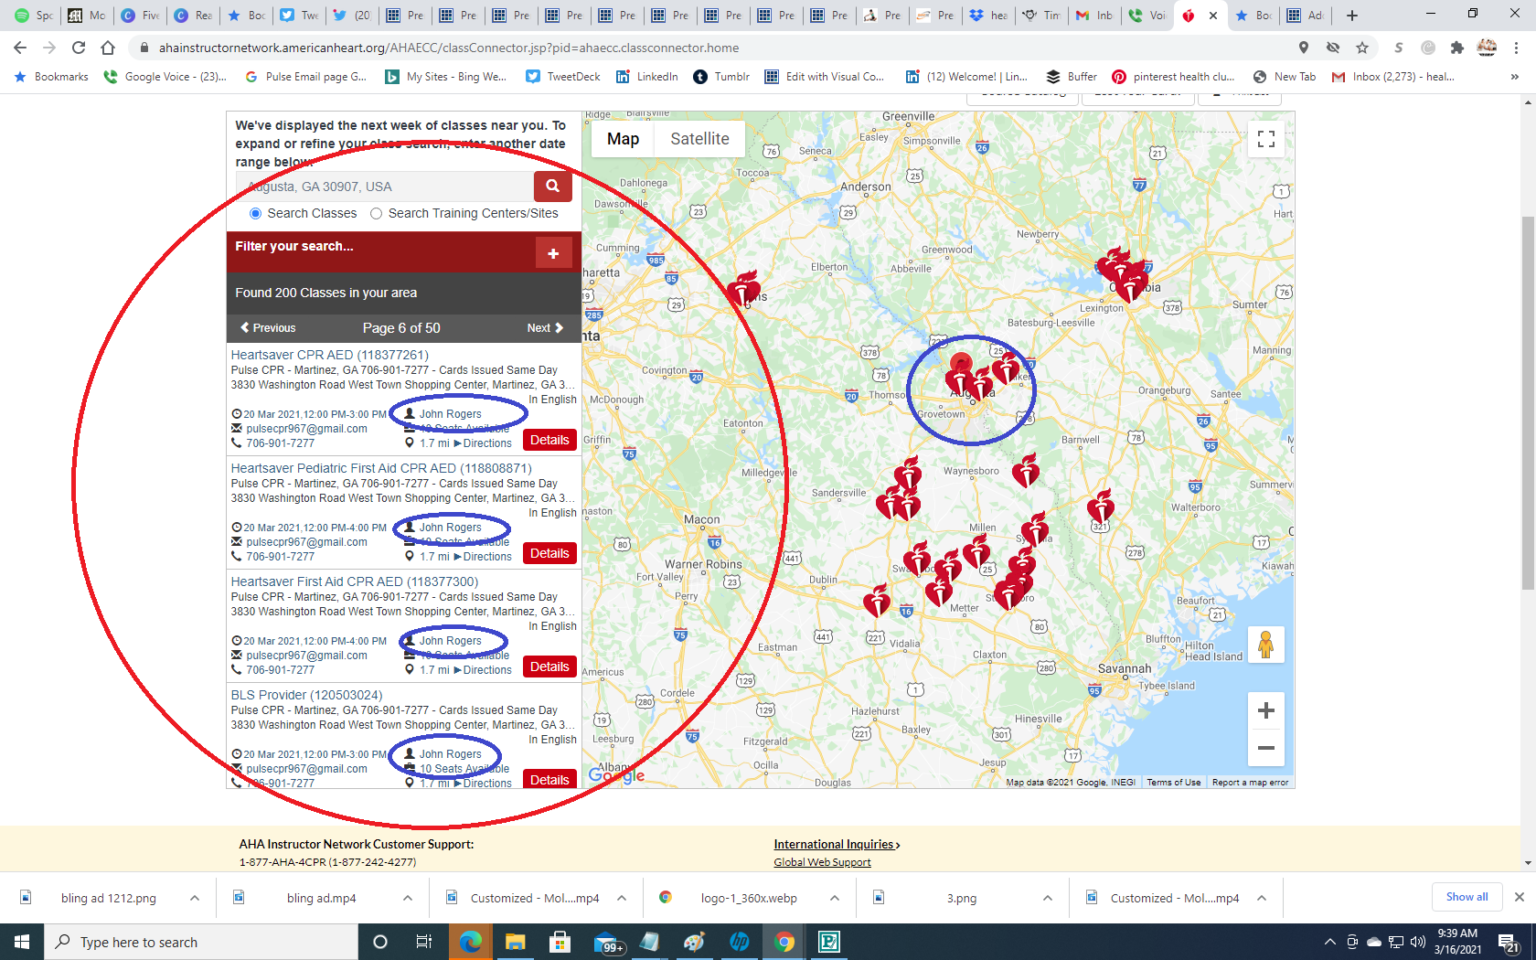1536x960 pixels.
Task: Expand the Filter your search panel
Action: pyautogui.click(x=553, y=253)
